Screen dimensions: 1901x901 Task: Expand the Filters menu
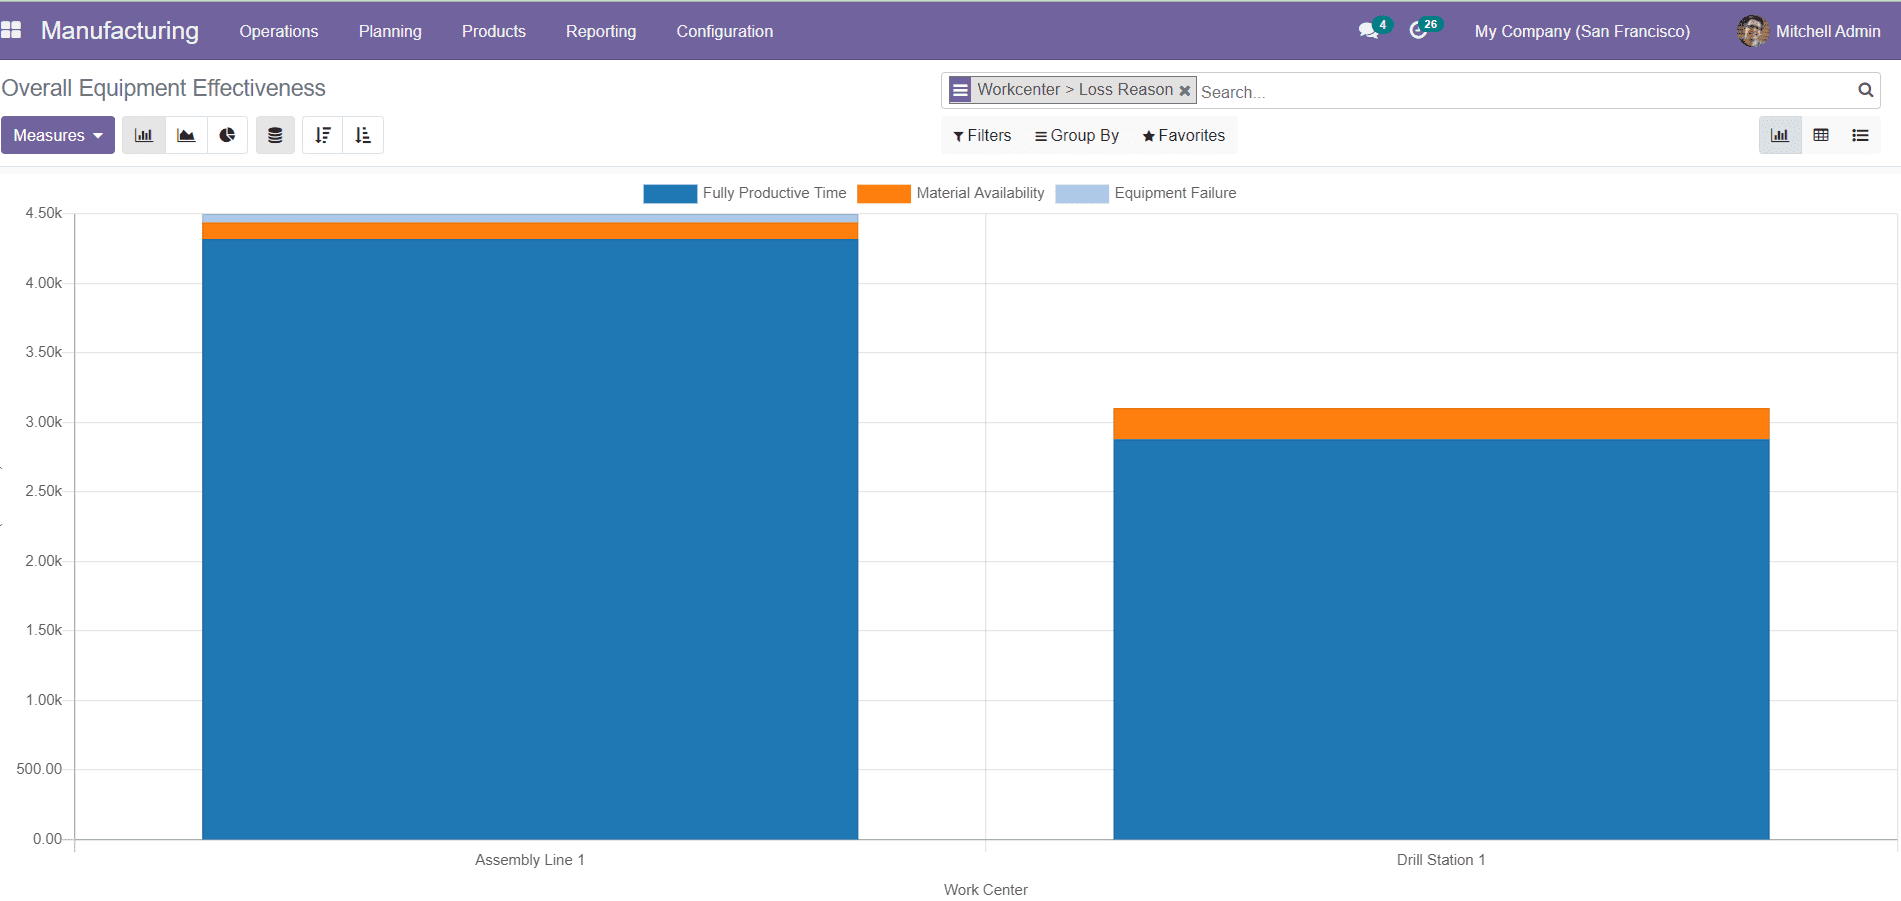click(x=981, y=134)
